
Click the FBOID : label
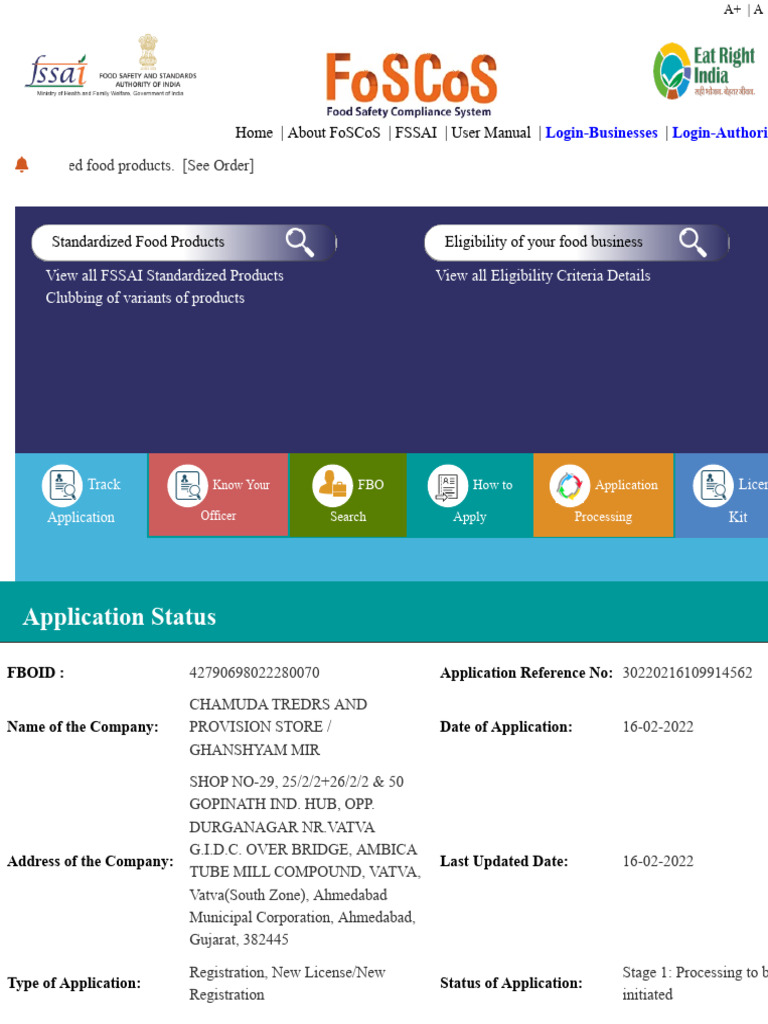[x=35, y=673]
